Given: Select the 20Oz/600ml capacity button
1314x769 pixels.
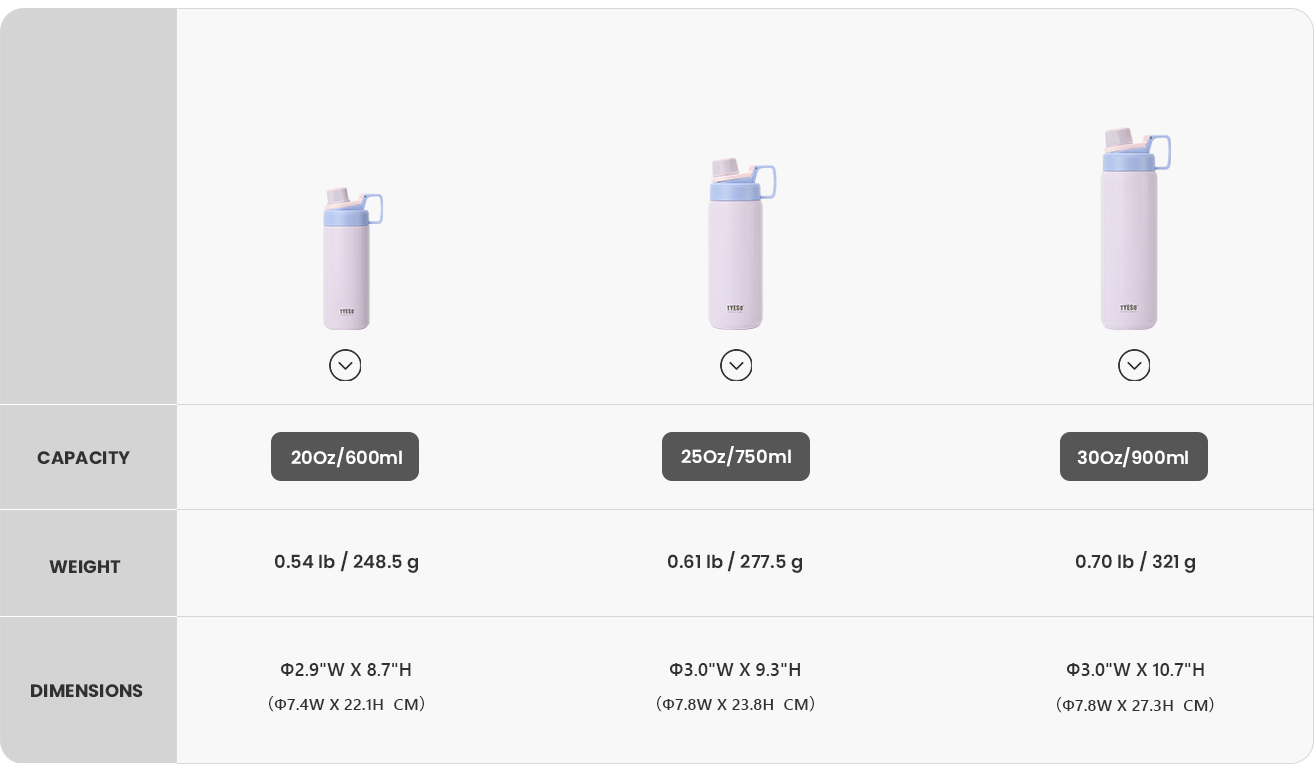Looking at the screenshot, I should (345, 457).
